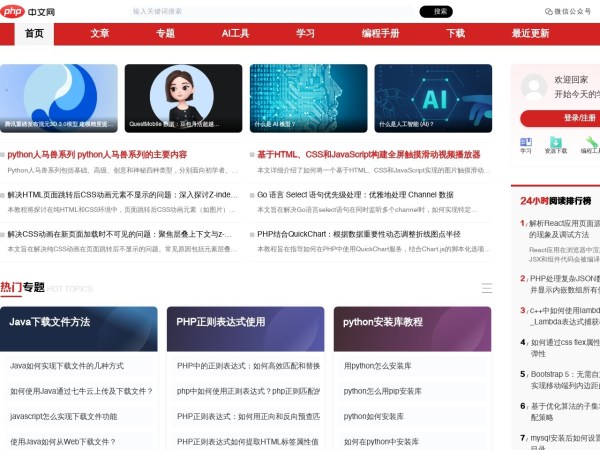Open the 专题 navigation tab
600x450 pixels.
(x=165, y=34)
